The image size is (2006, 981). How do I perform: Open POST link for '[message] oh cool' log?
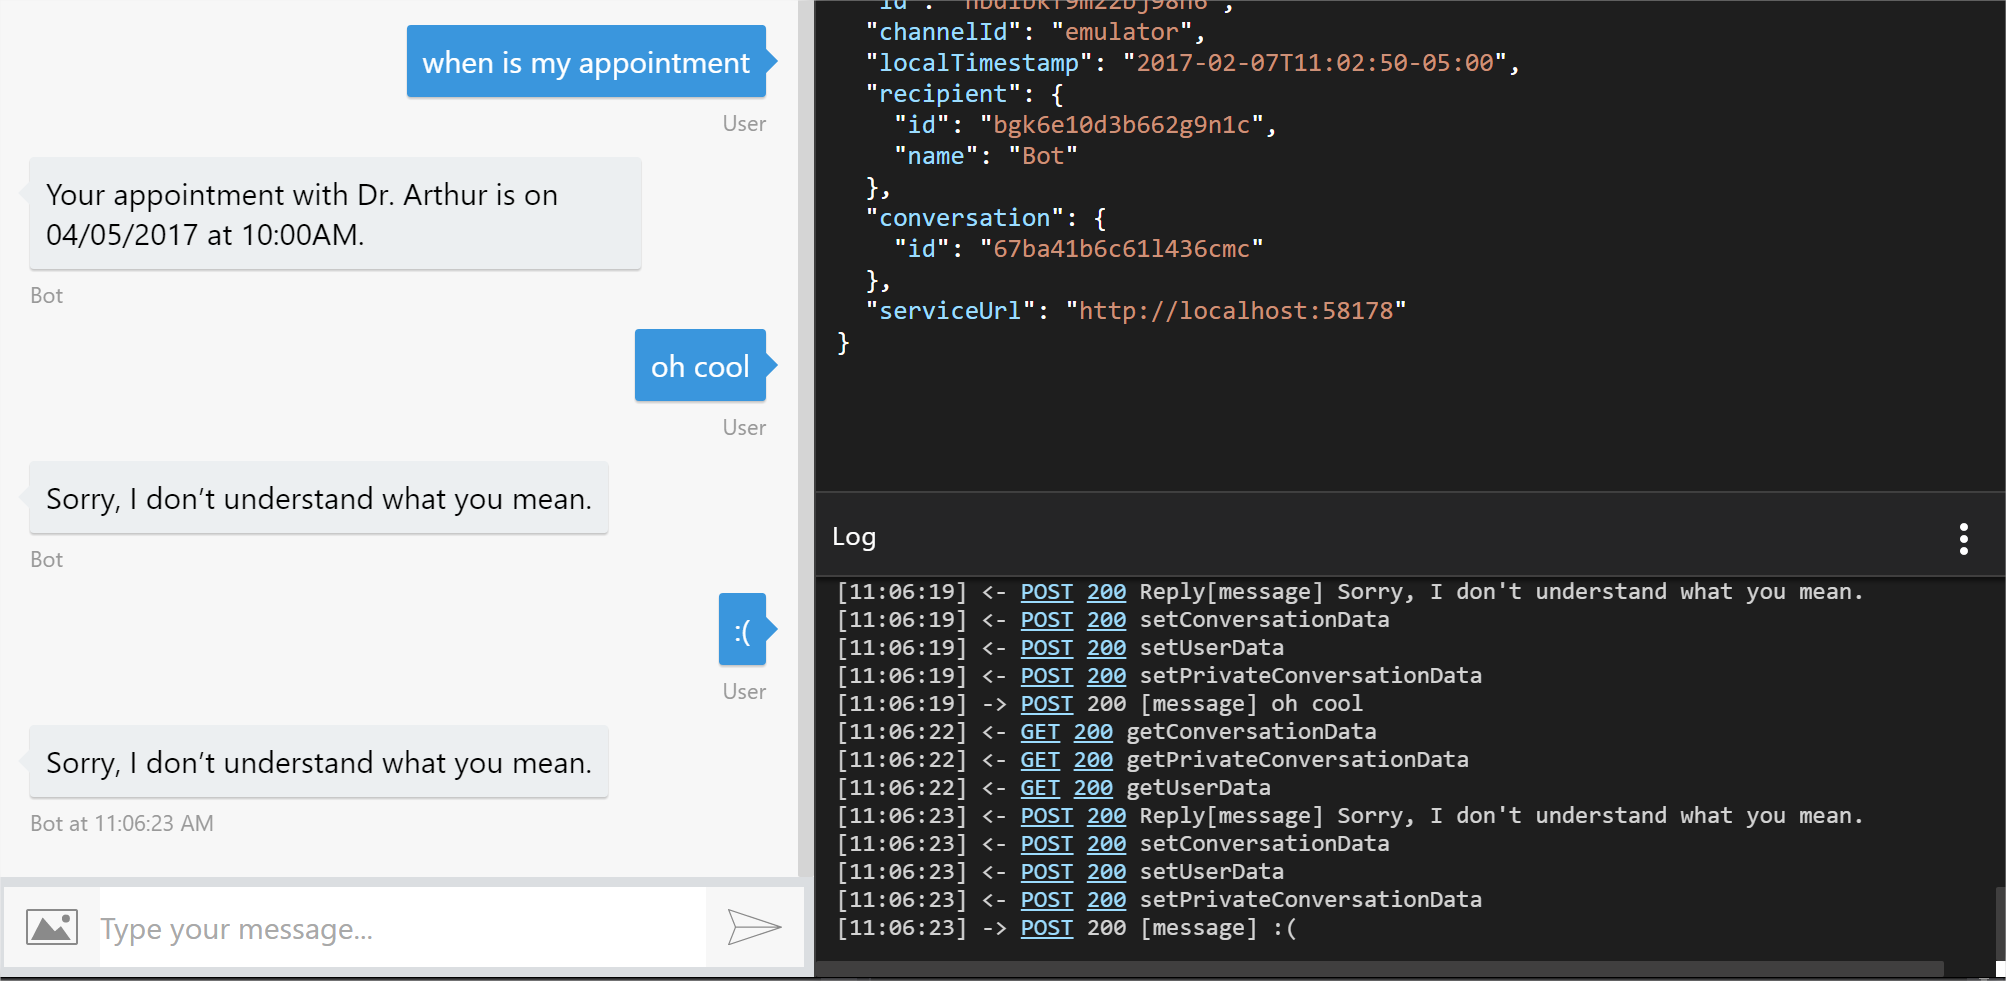(x=1046, y=704)
